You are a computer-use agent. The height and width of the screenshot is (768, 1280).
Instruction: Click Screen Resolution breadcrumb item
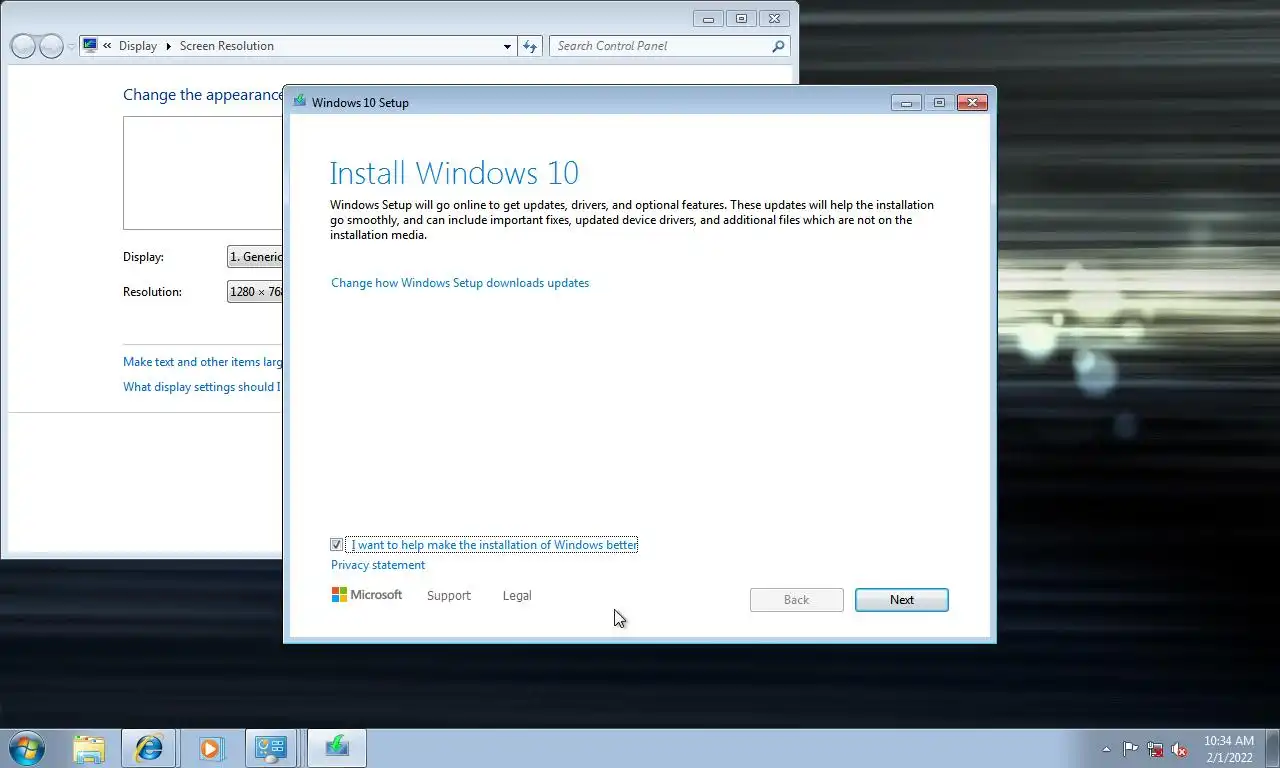click(226, 46)
